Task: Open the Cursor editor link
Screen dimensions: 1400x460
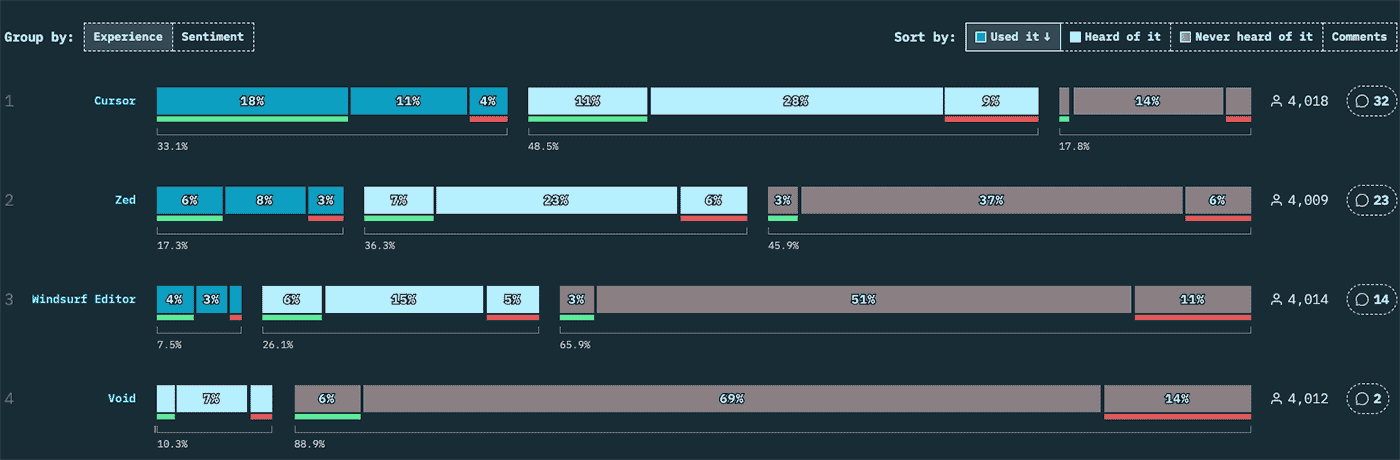Action: 115,101
